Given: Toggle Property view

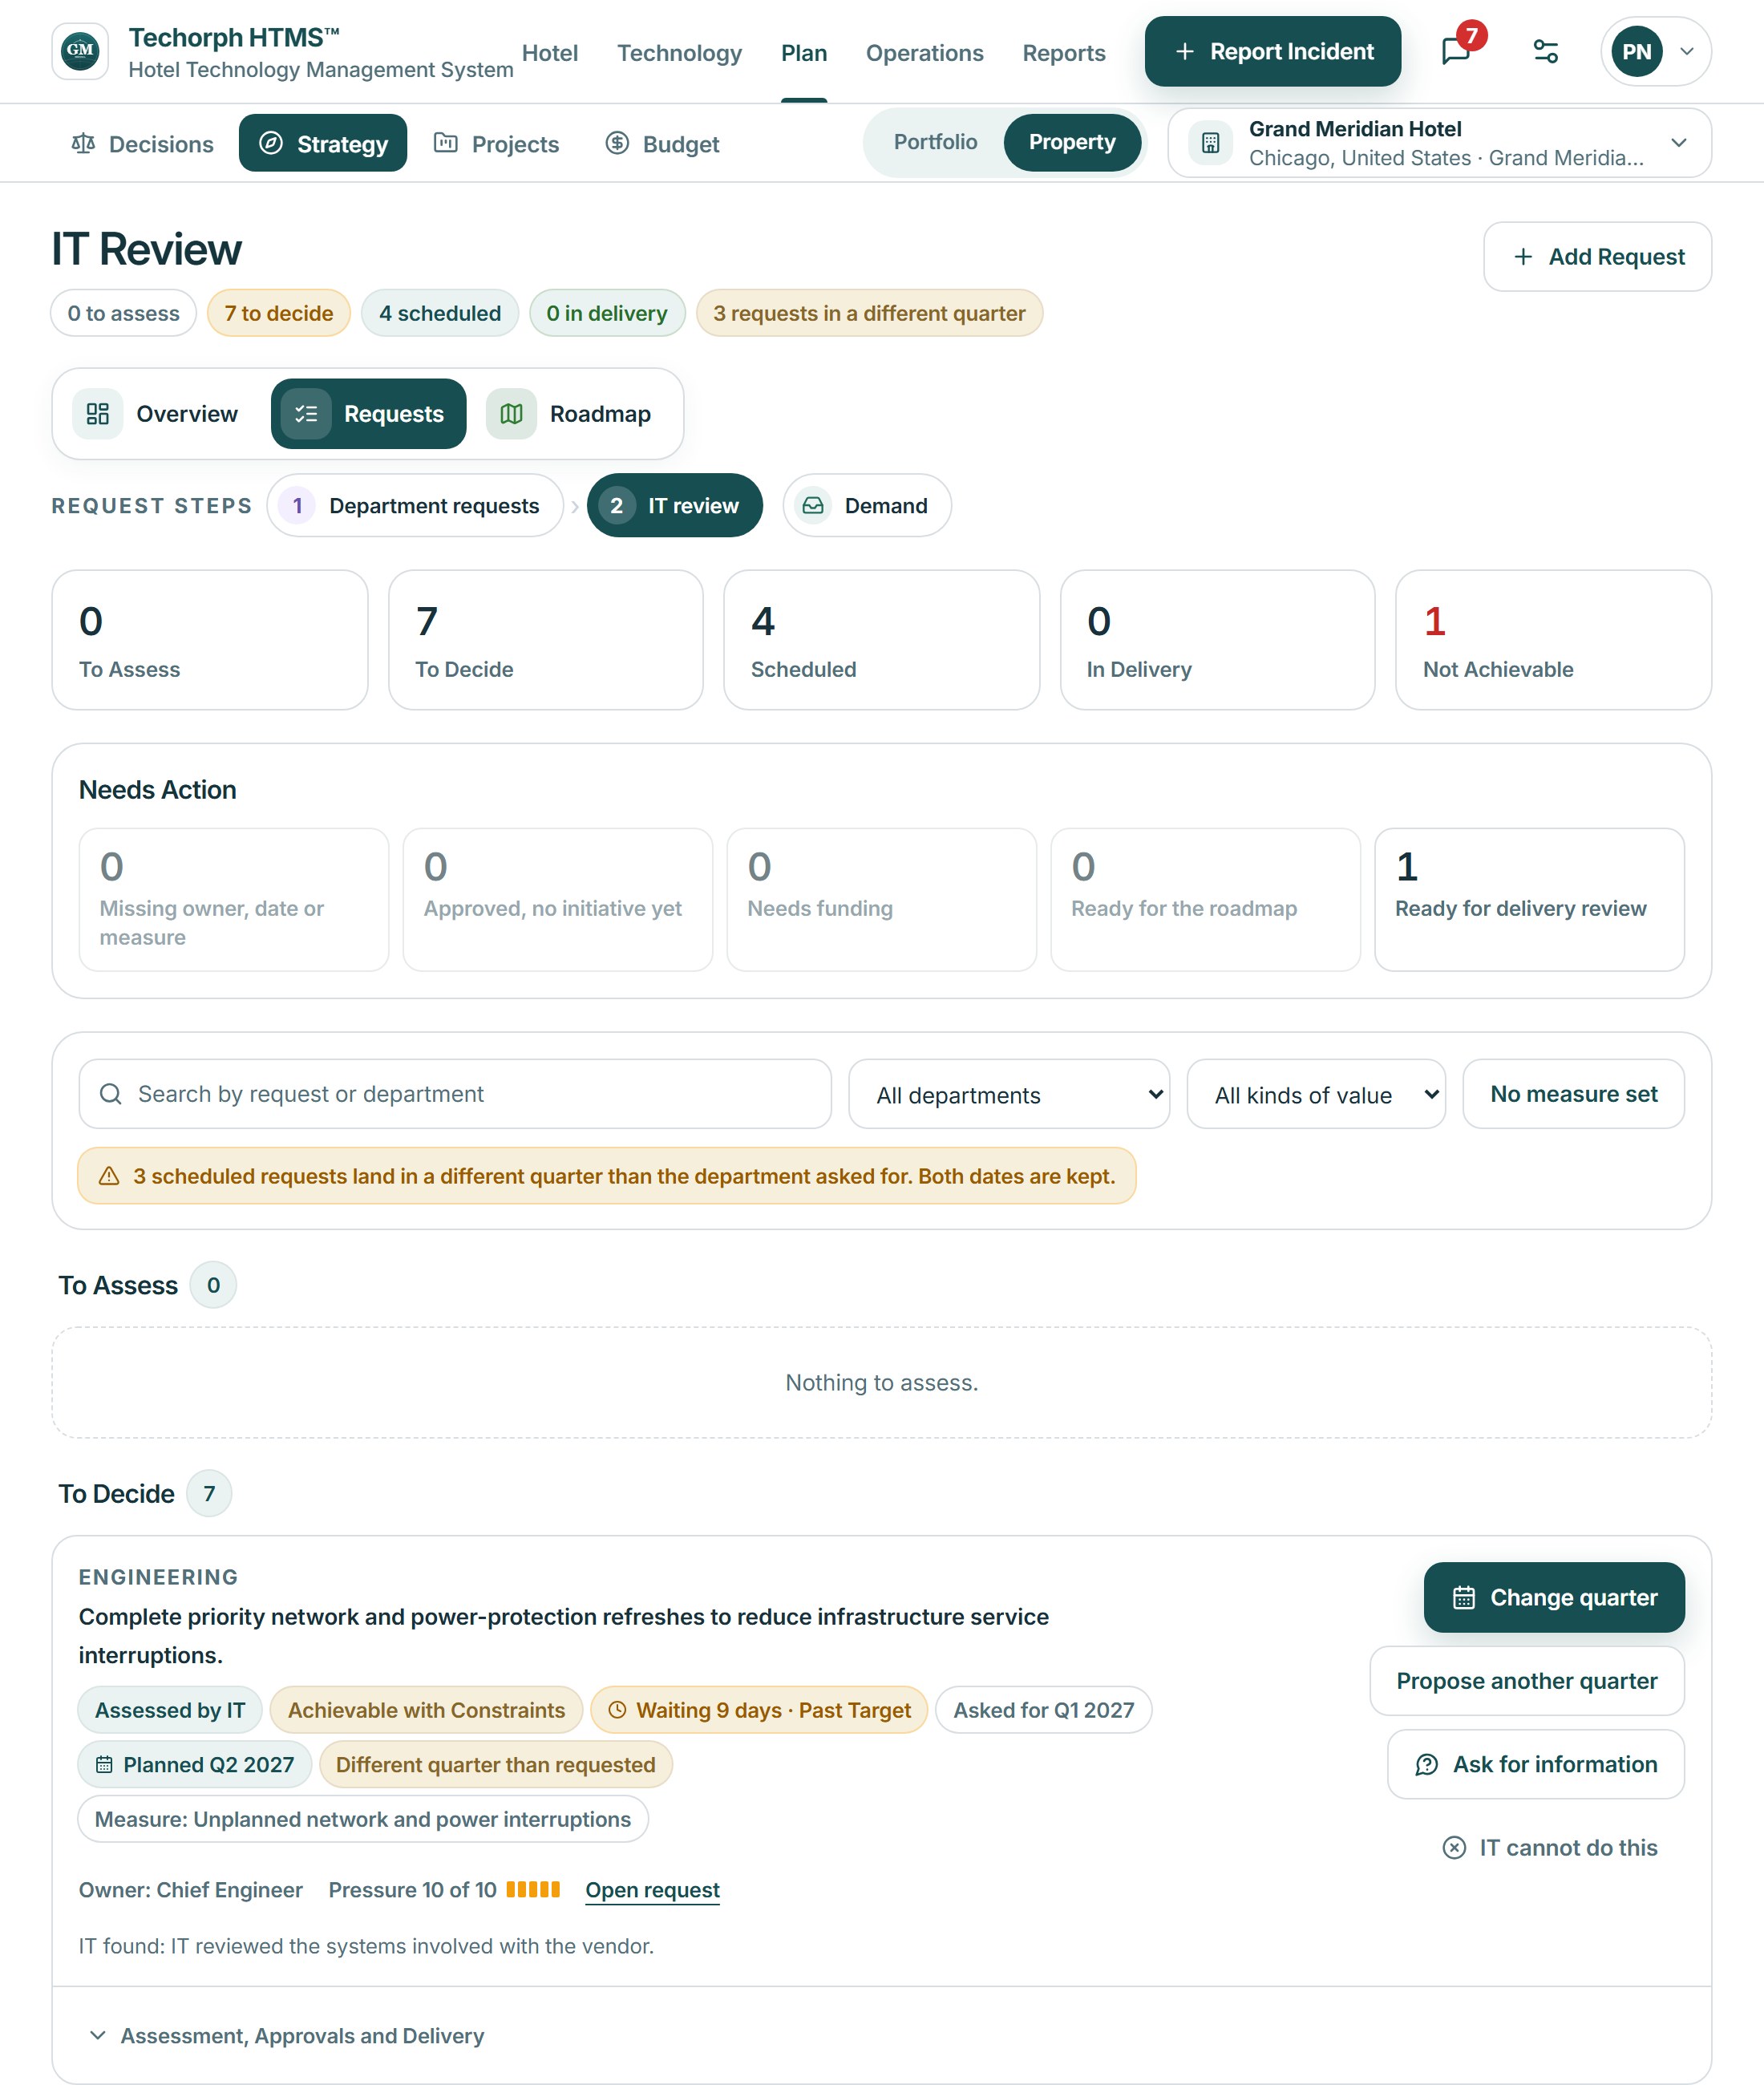Looking at the screenshot, I should click(1072, 142).
